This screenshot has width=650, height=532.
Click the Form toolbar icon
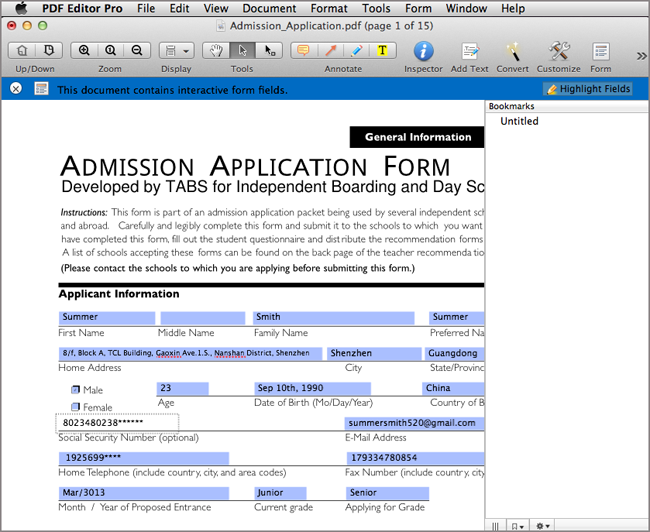point(600,50)
